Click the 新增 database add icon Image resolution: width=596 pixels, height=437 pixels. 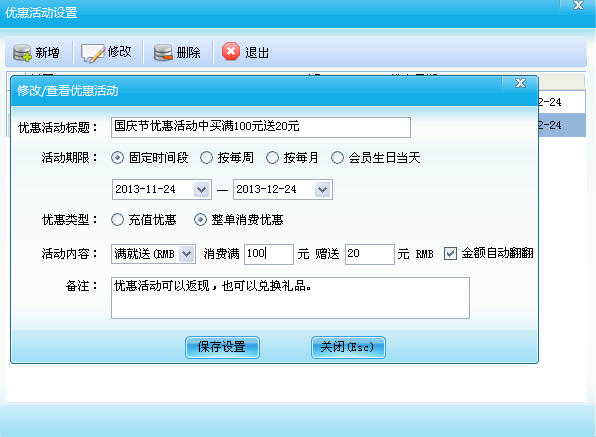click(22, 52)
